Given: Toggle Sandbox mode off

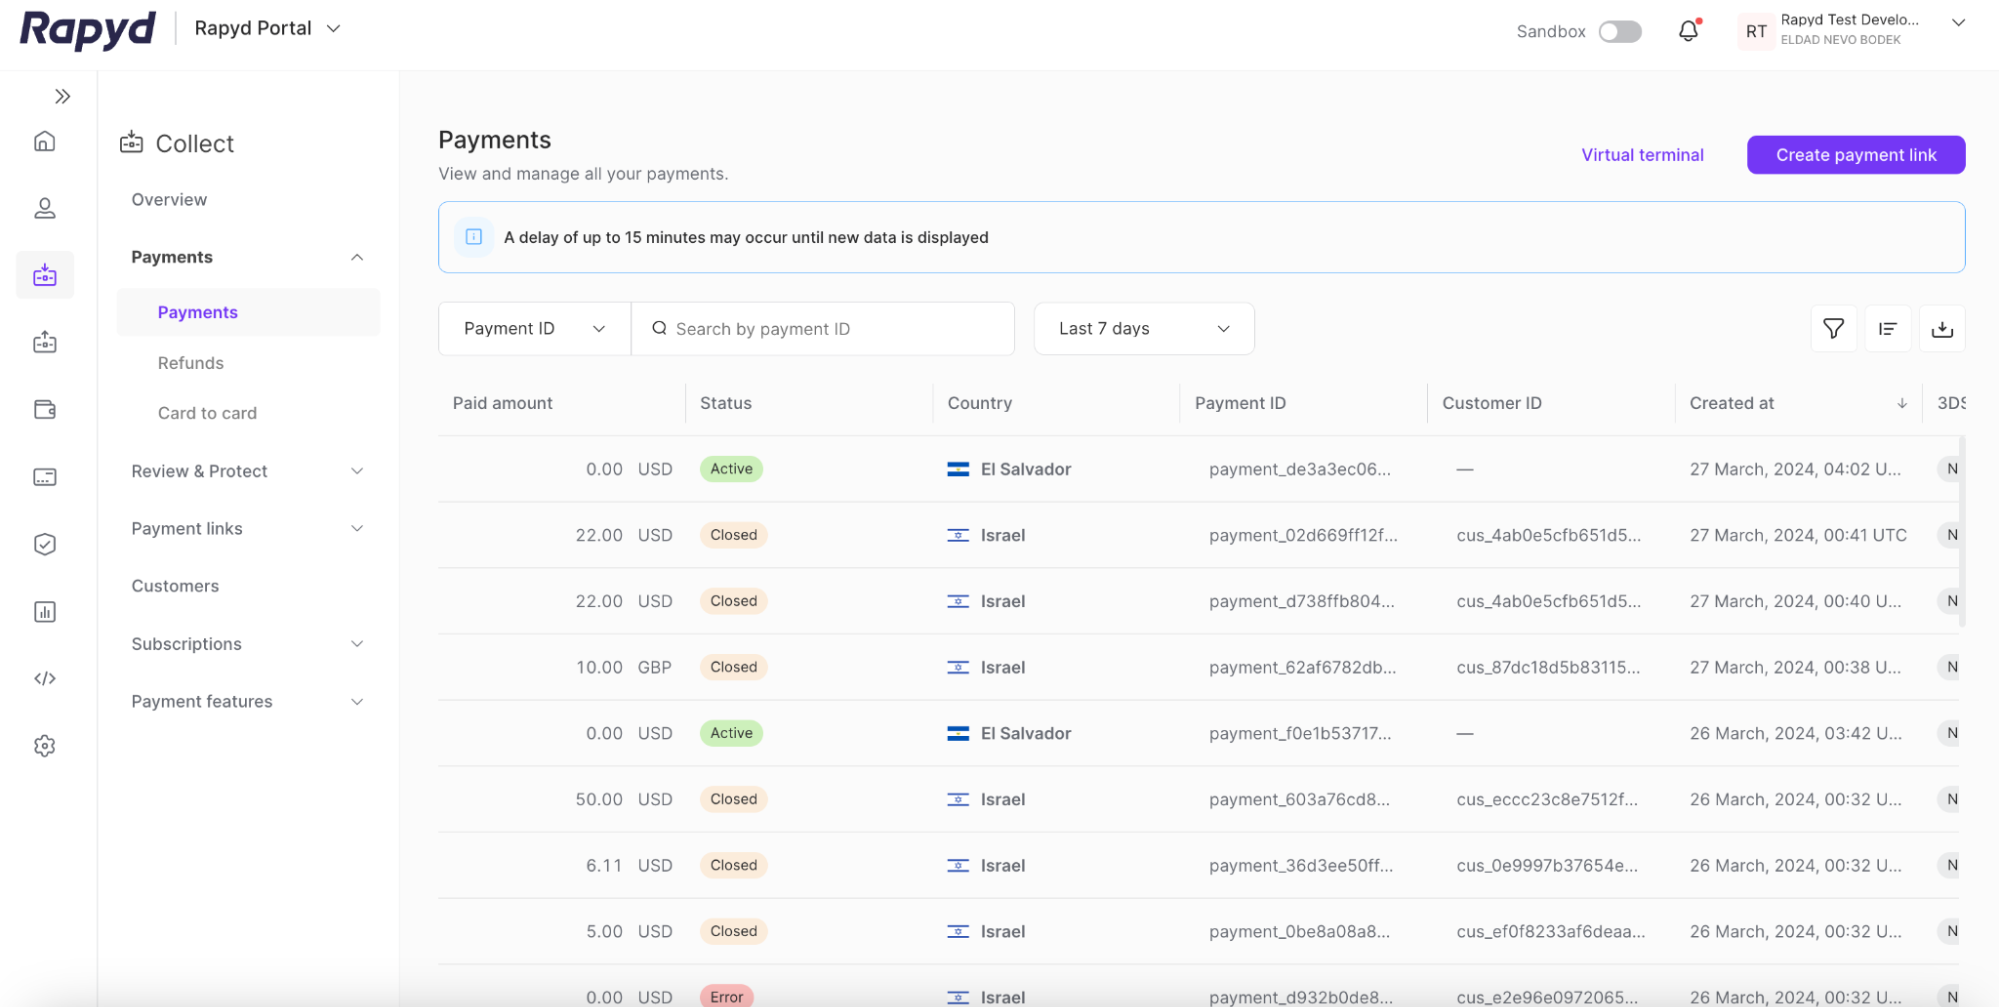Looking at the screenshot, I should (x=1621, y=31).
